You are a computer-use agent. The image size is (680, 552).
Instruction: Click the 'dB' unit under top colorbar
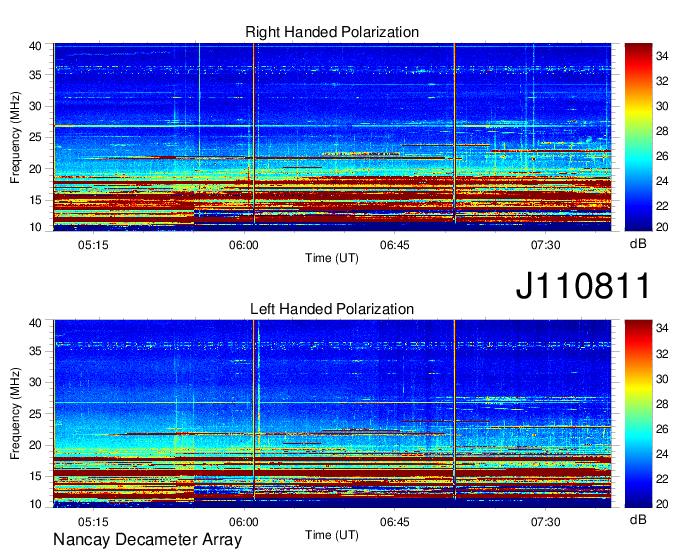638,244
